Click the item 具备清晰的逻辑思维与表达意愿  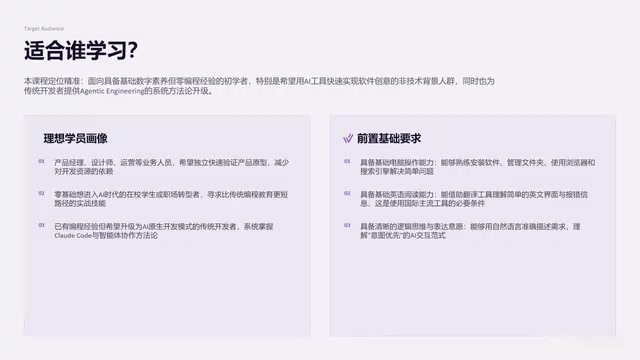pyautogui.click(x=470, y=231)
